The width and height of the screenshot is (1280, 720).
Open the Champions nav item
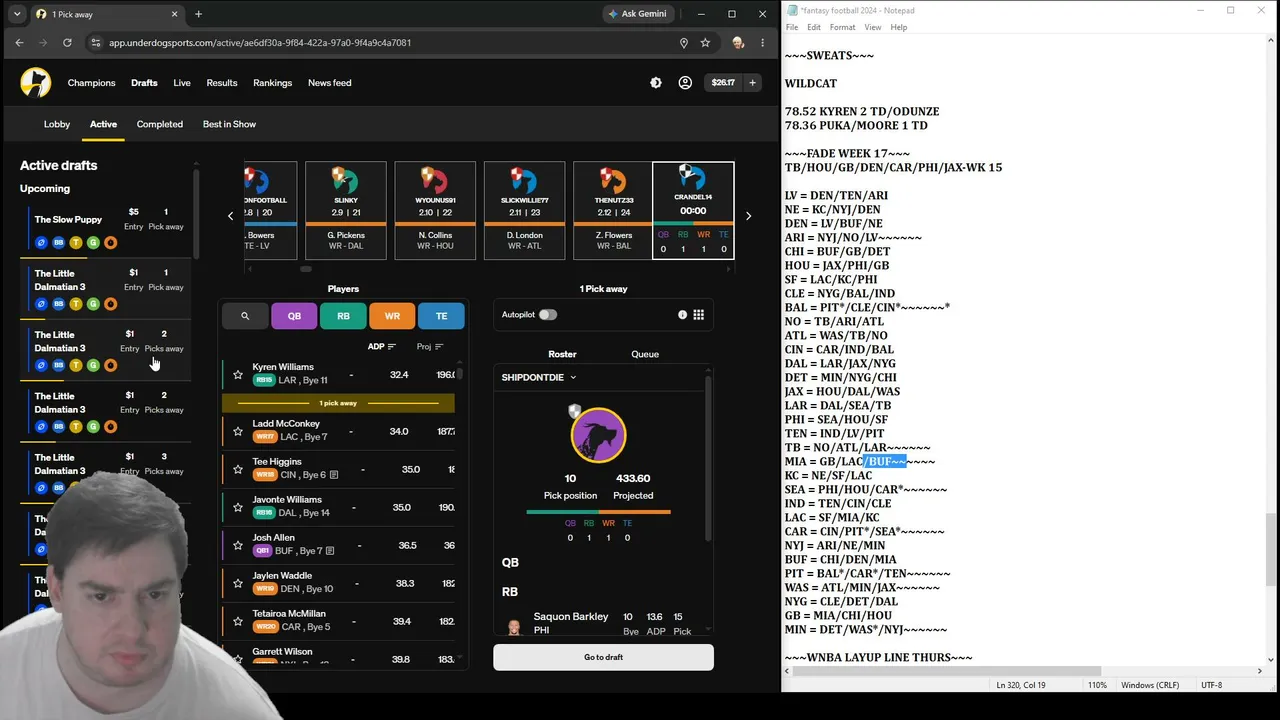[92, 83]
